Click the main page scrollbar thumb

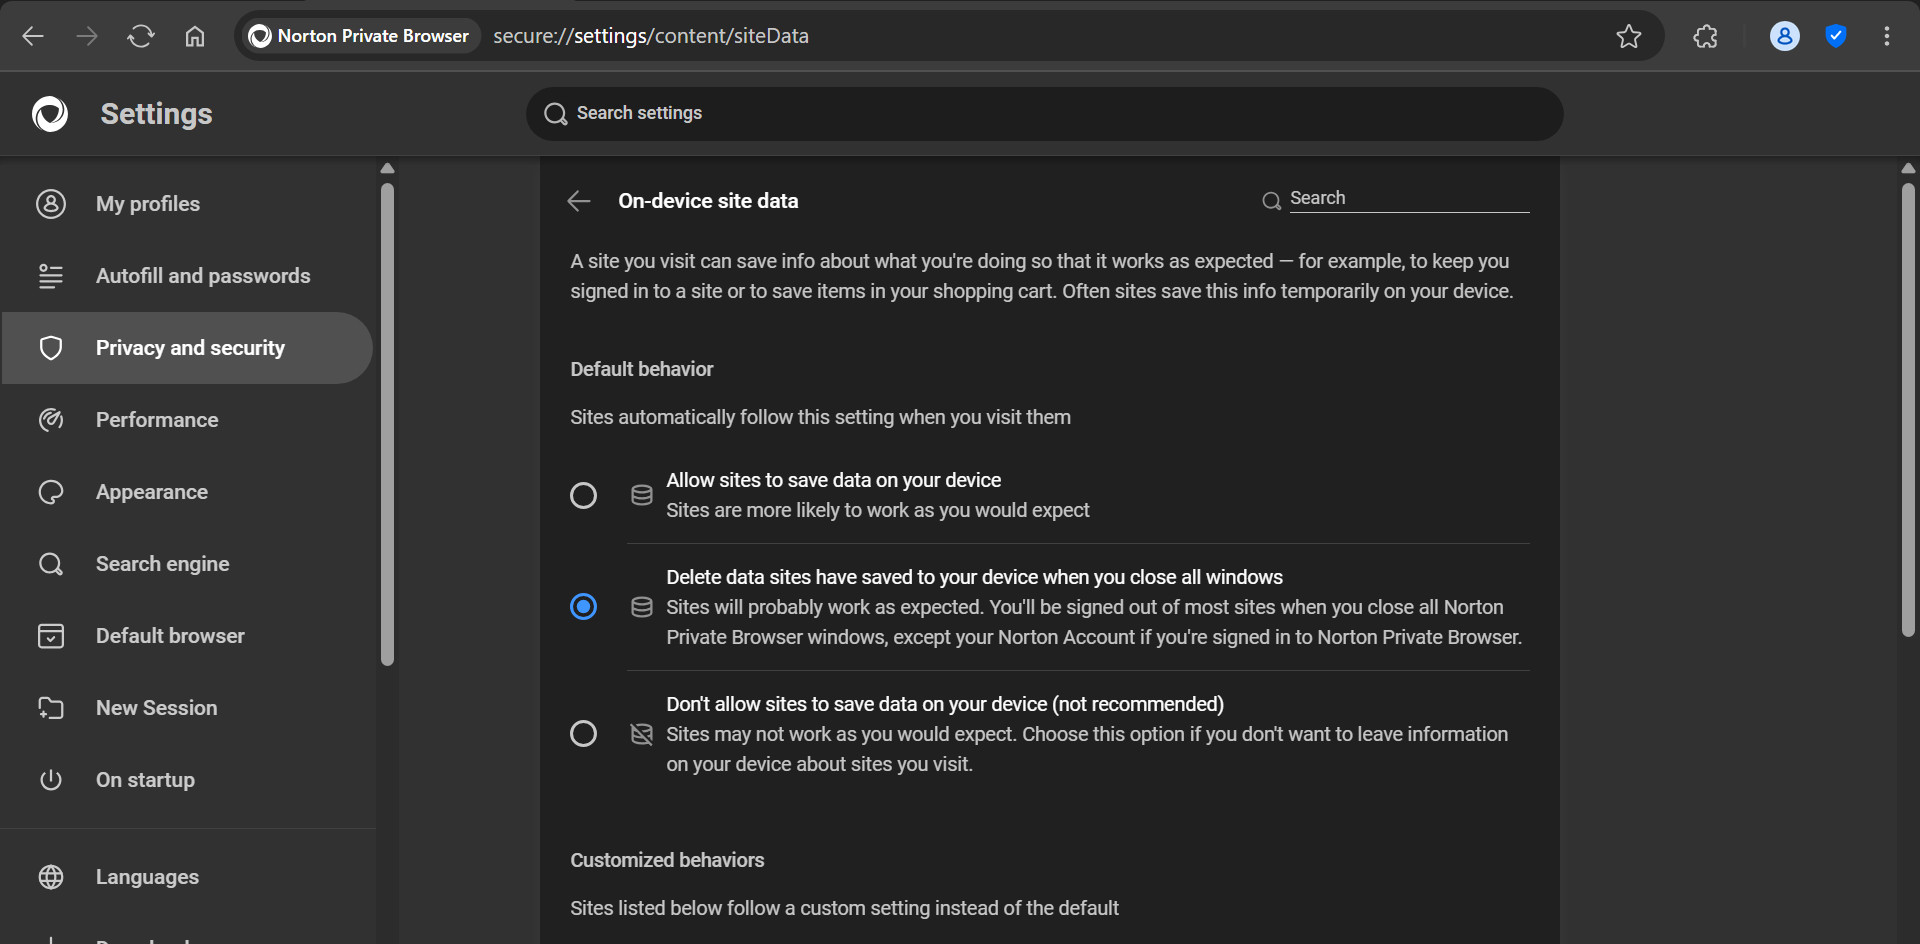pos(1908,409)
